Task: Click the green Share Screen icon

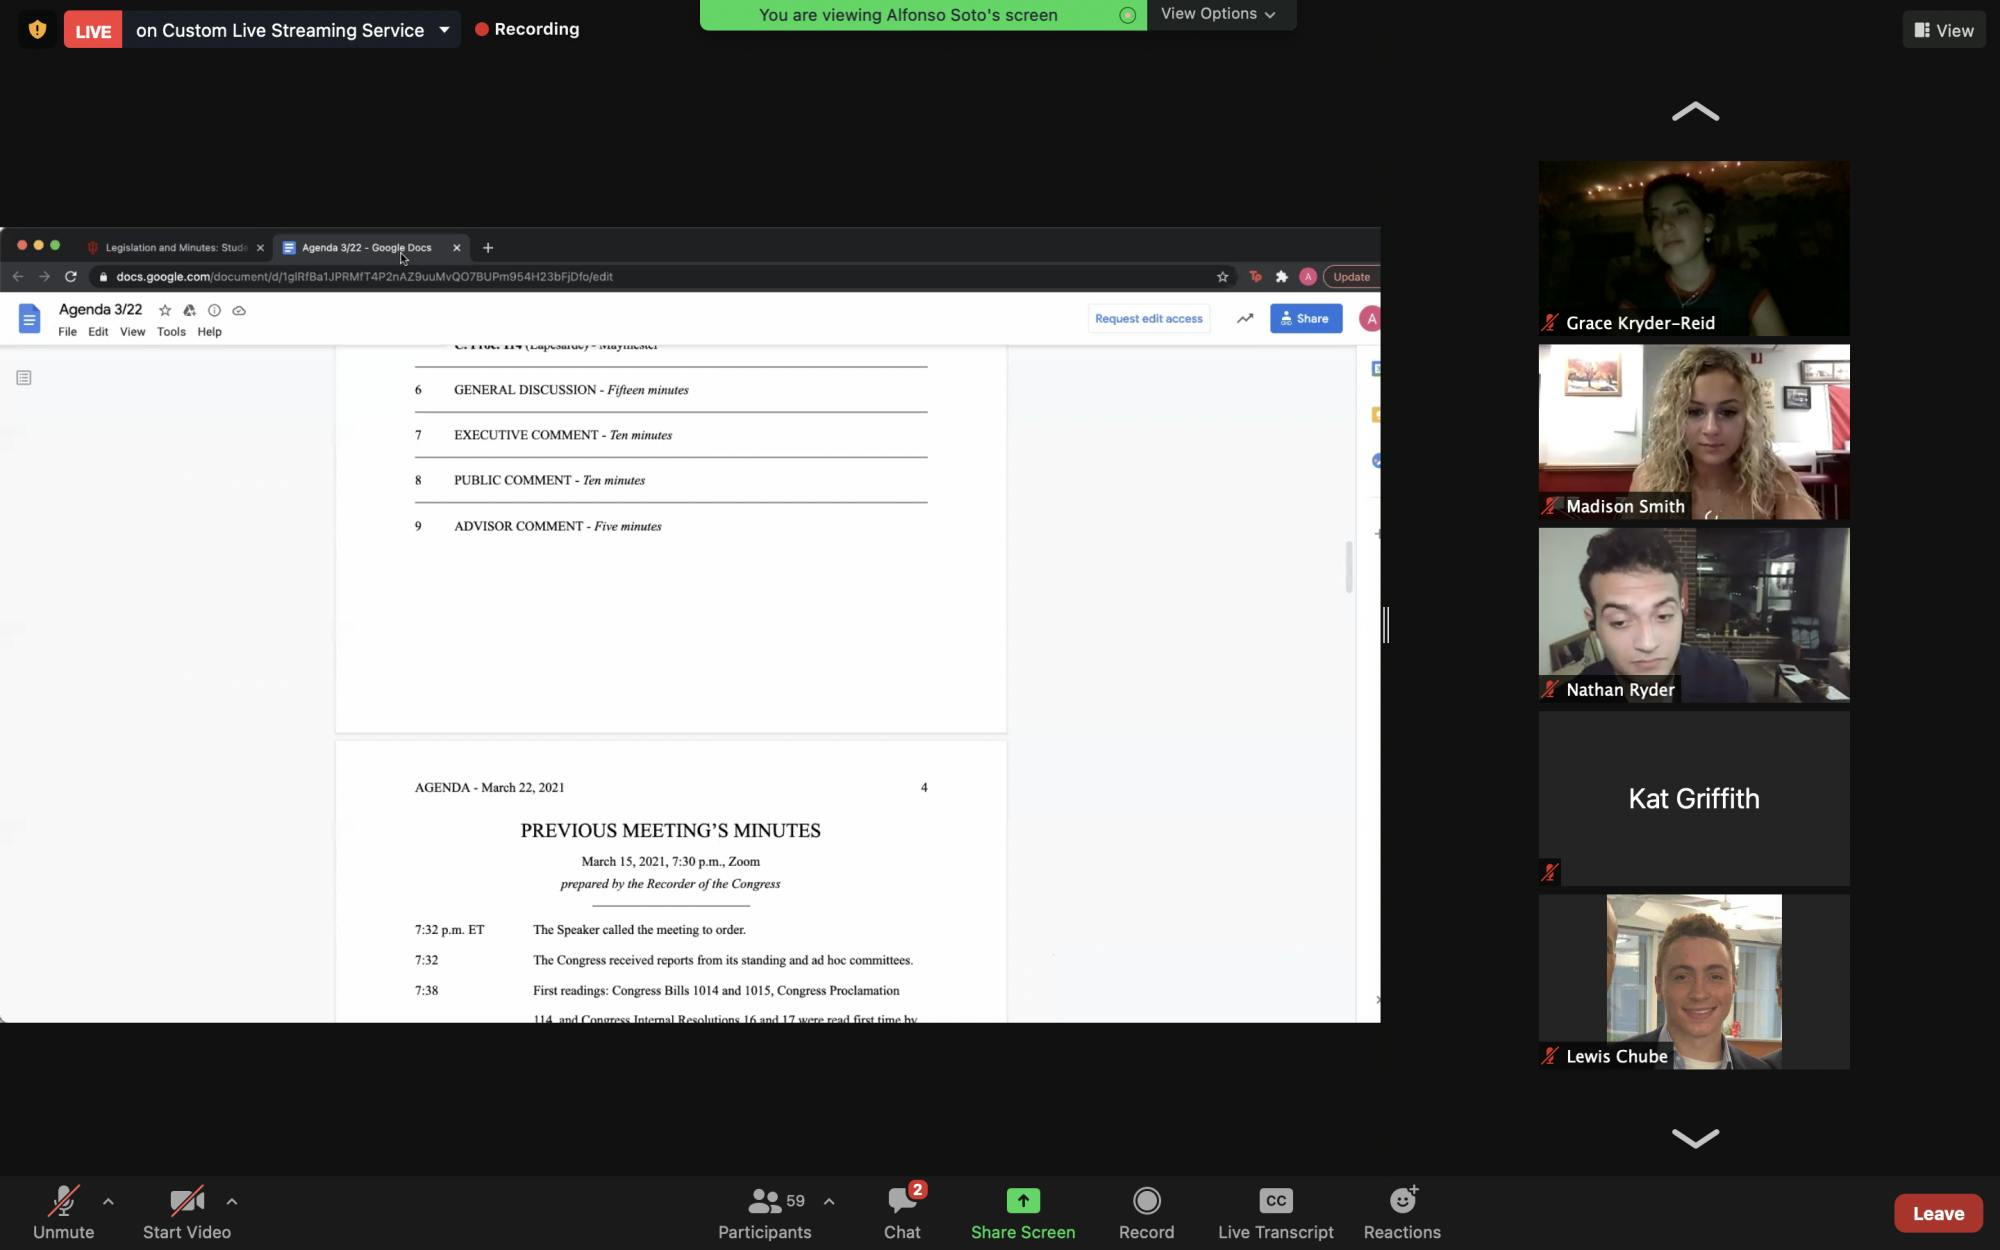Action: (1022, 1200)
